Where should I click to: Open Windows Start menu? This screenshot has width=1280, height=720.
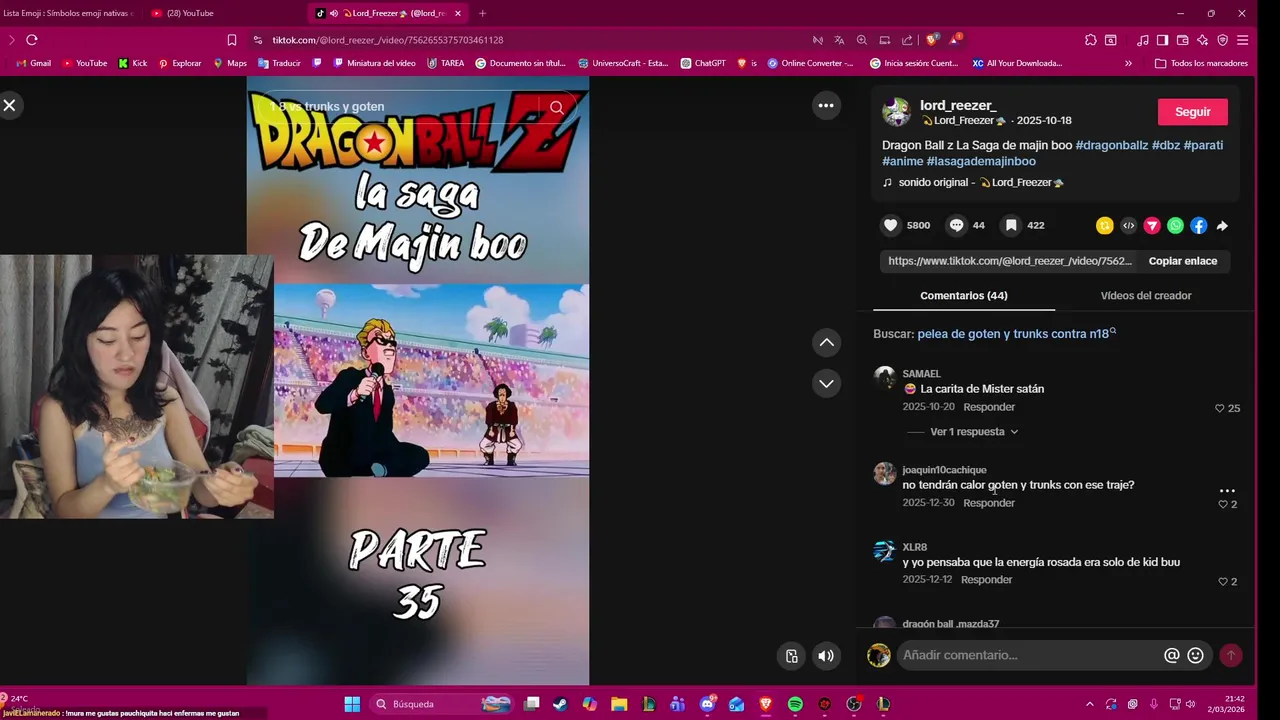coord(352,704)
